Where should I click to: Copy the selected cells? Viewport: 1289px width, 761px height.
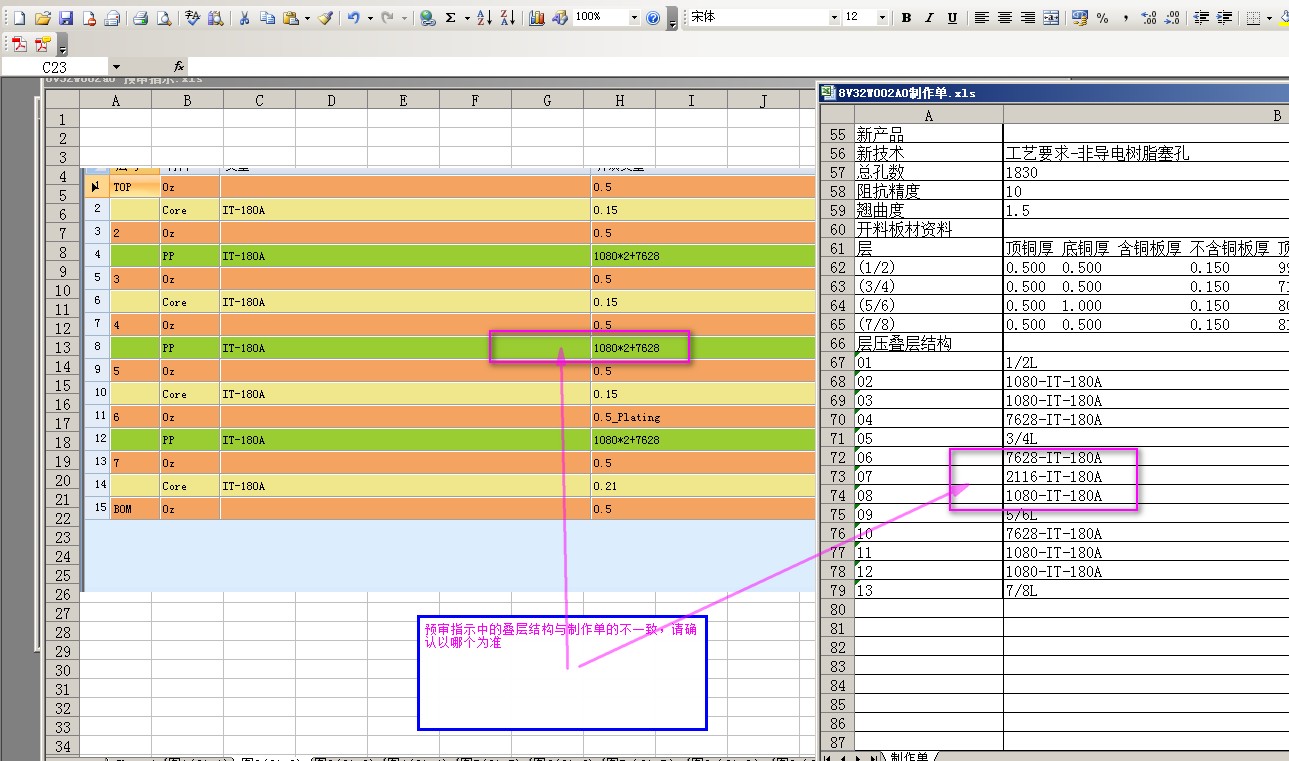click(x=268, y=18)
